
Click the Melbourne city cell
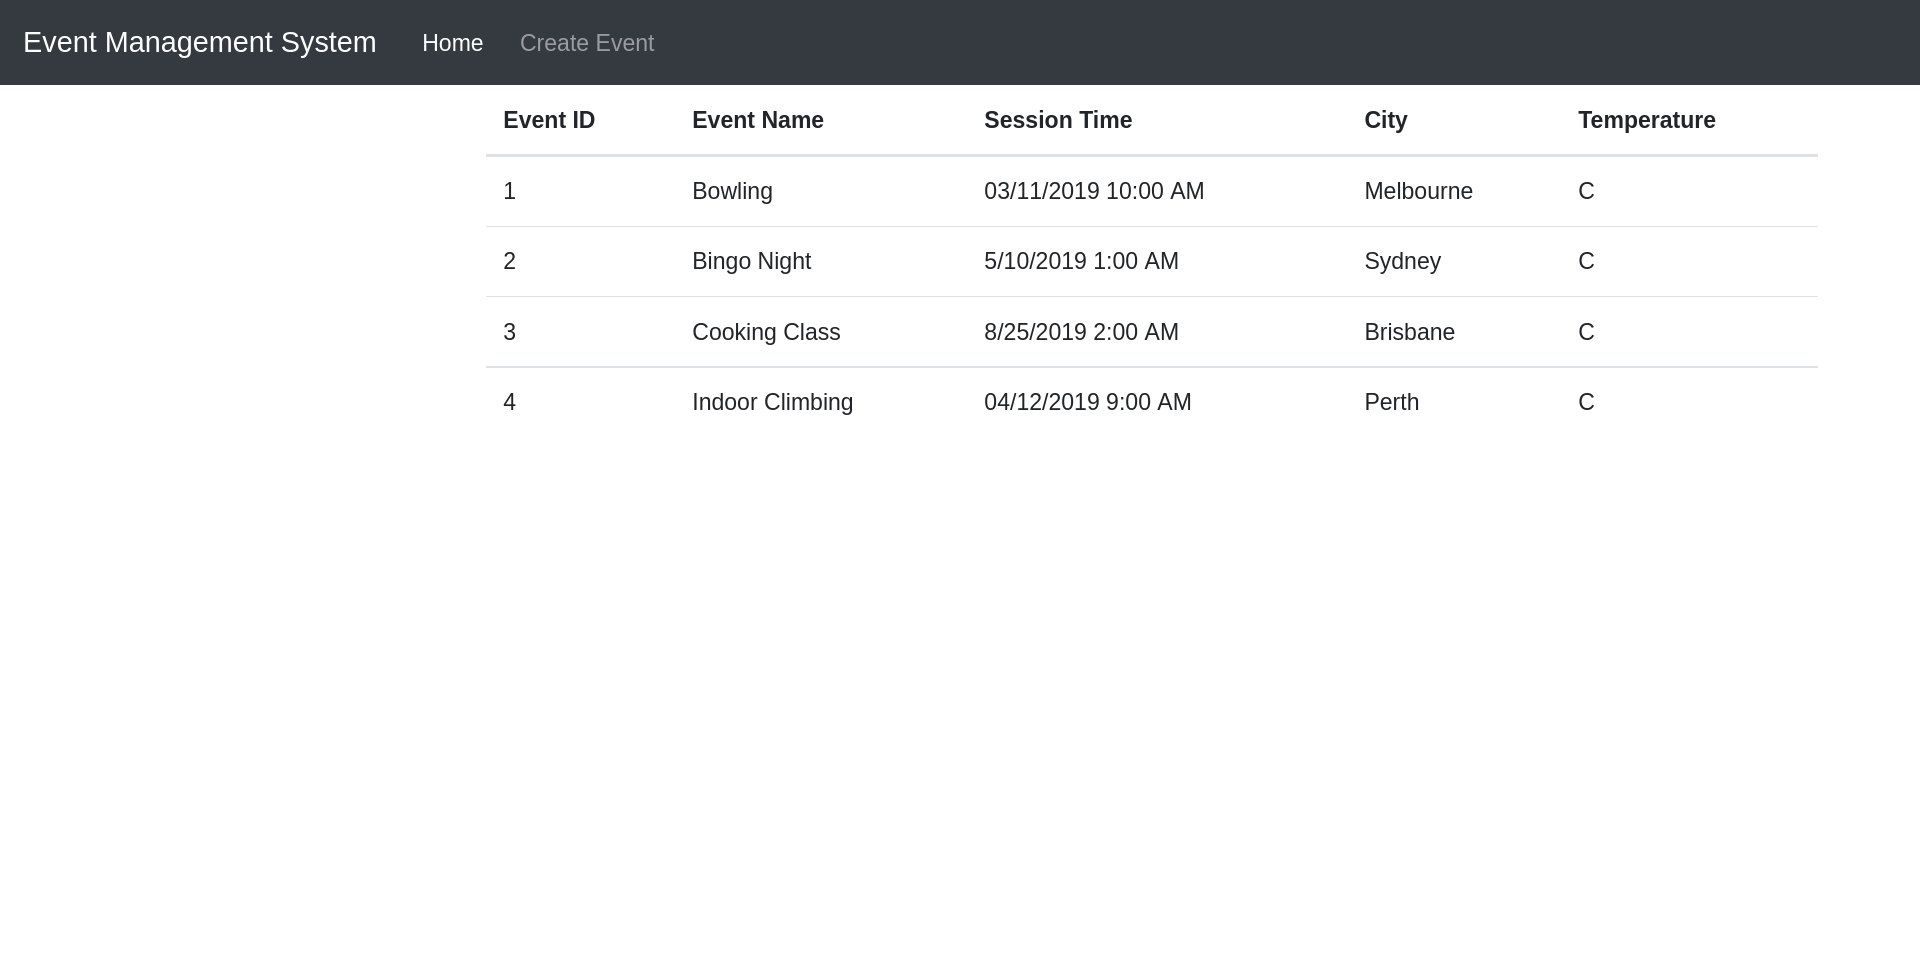coord(1418,191)
